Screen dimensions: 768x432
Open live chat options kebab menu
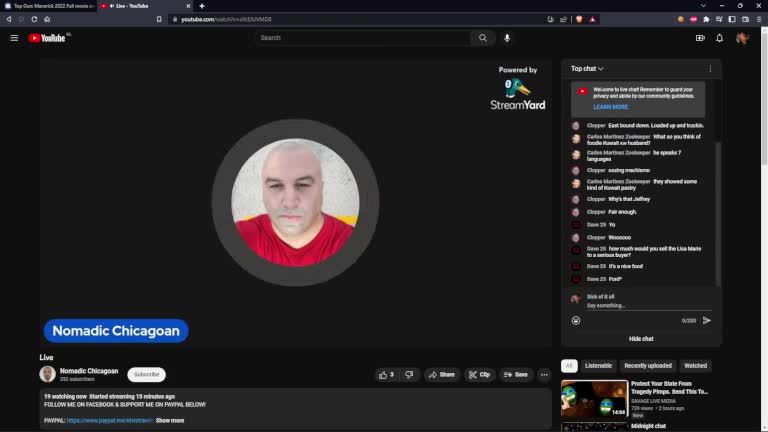click(710, 69)
